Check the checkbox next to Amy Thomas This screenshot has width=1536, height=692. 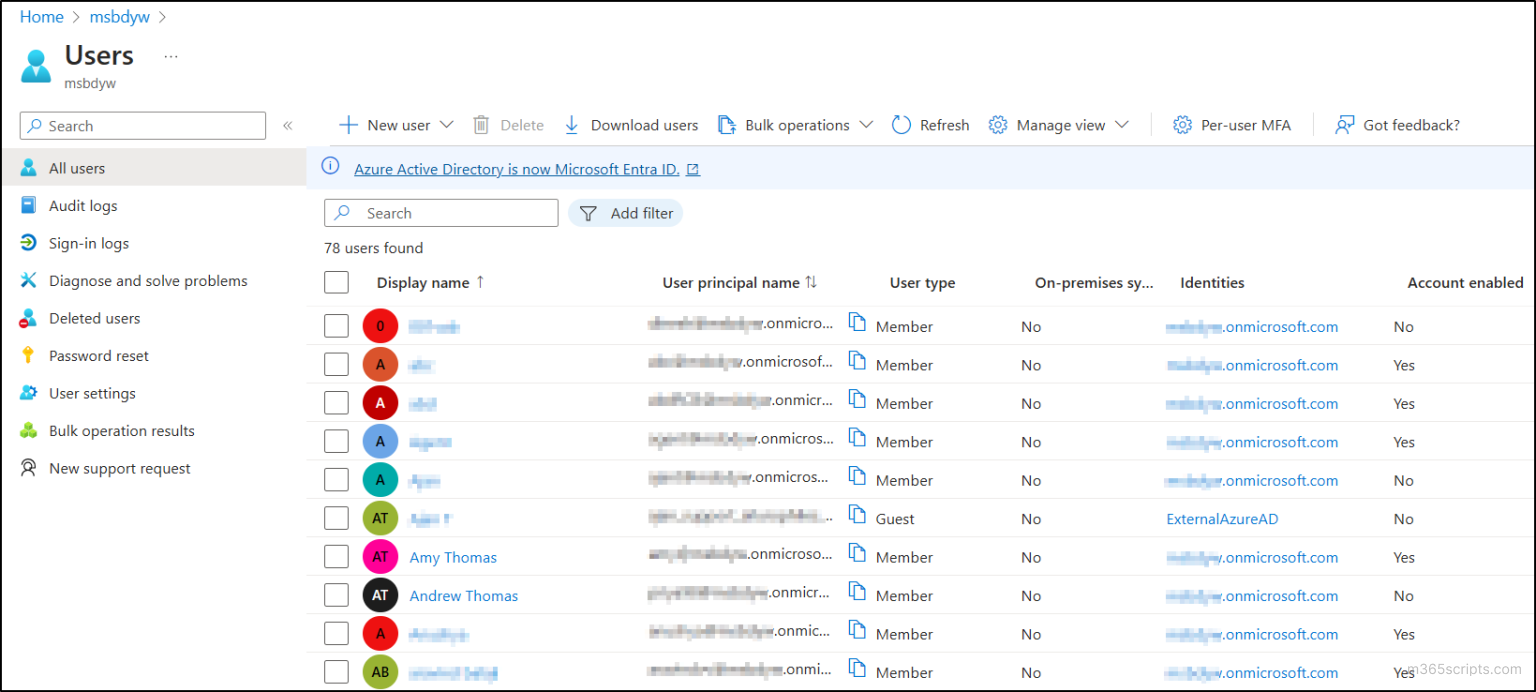coord(336,556)
